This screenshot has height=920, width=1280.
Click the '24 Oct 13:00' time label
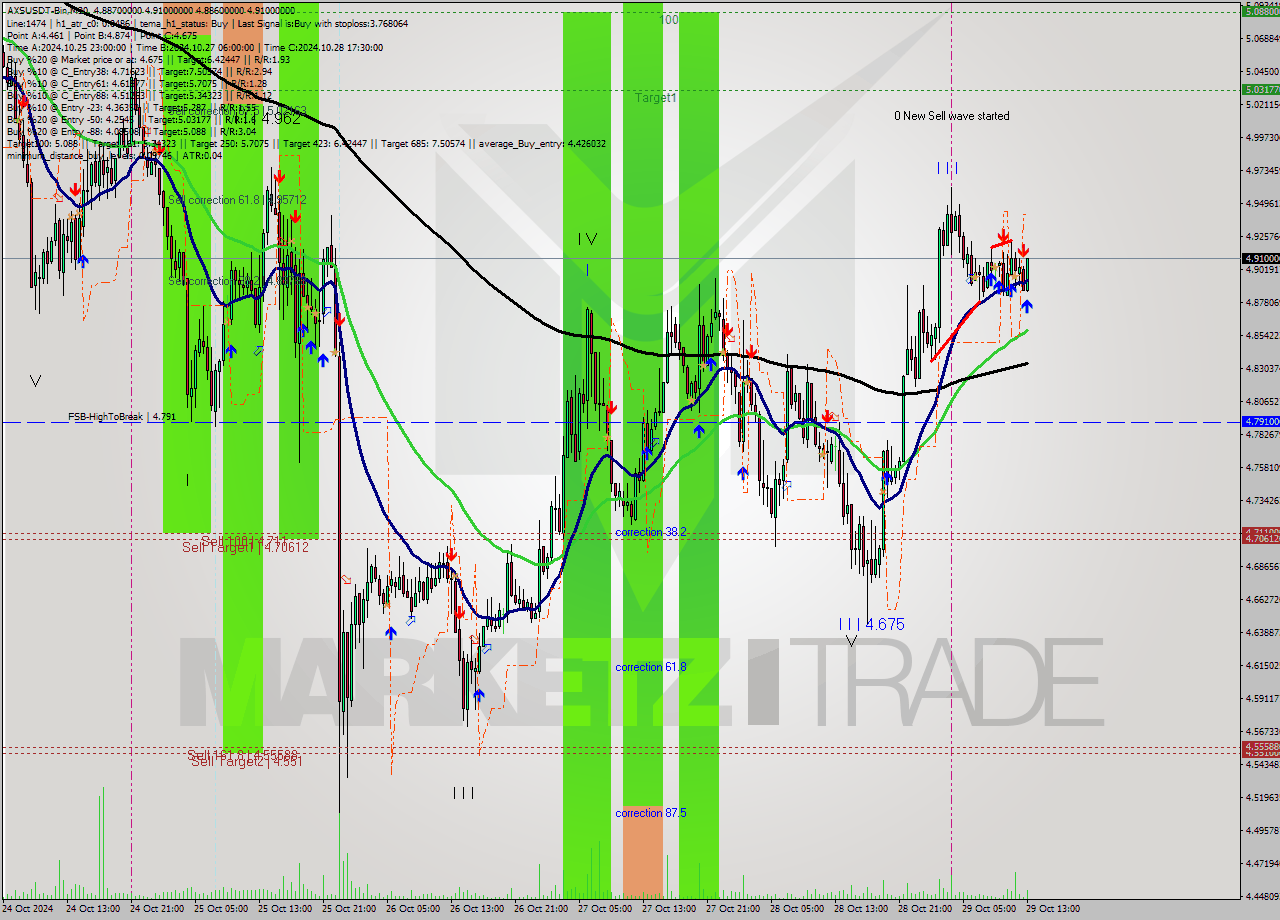93,909
